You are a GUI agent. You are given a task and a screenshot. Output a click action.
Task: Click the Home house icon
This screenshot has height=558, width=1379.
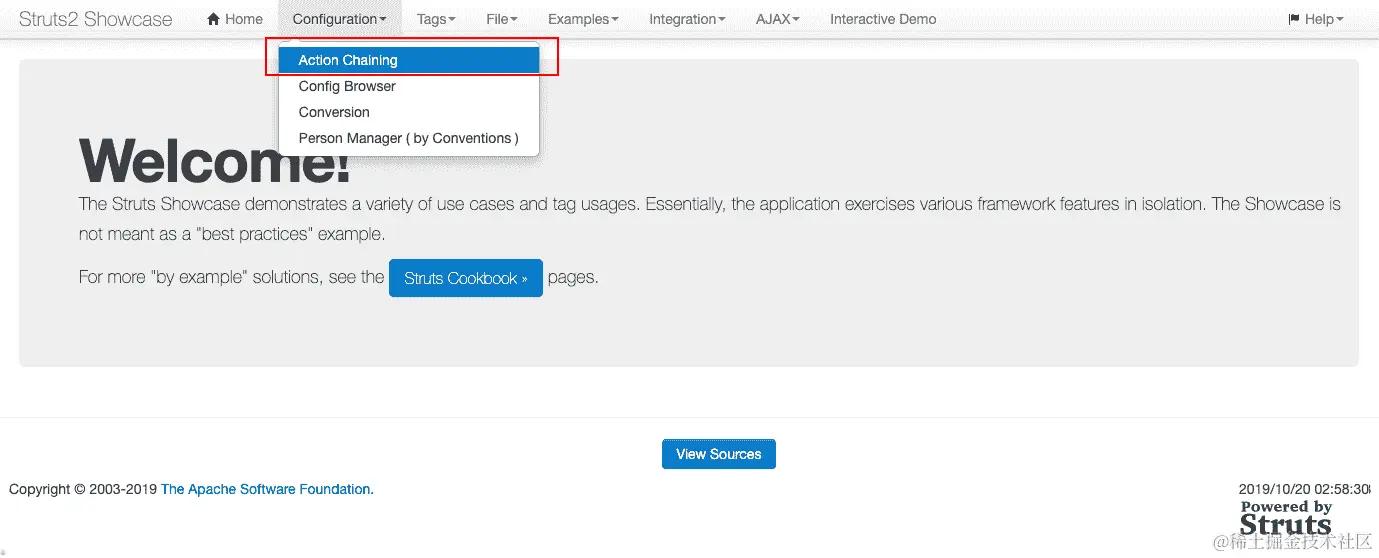tap(213, 19)
